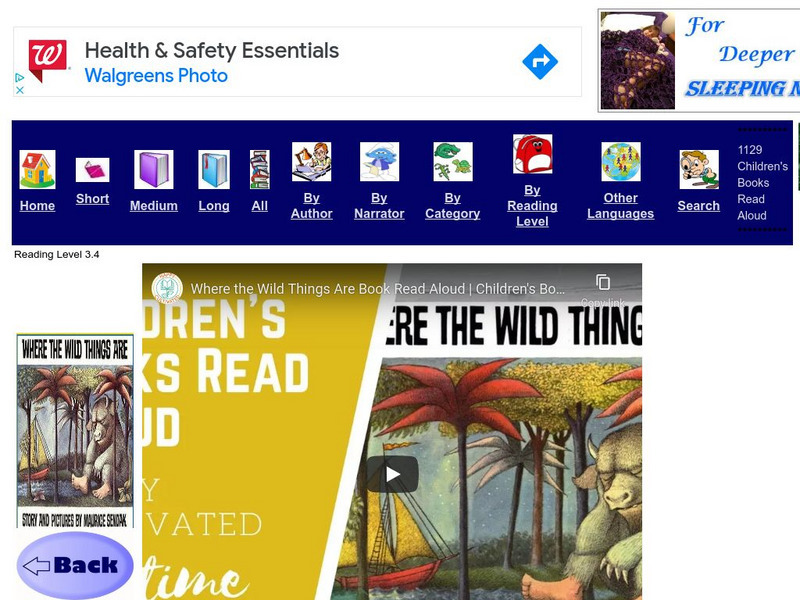Screen dimensions: 800x600
Task: Click the Walgreens logo in the ad
Action: tap(47, 61)
